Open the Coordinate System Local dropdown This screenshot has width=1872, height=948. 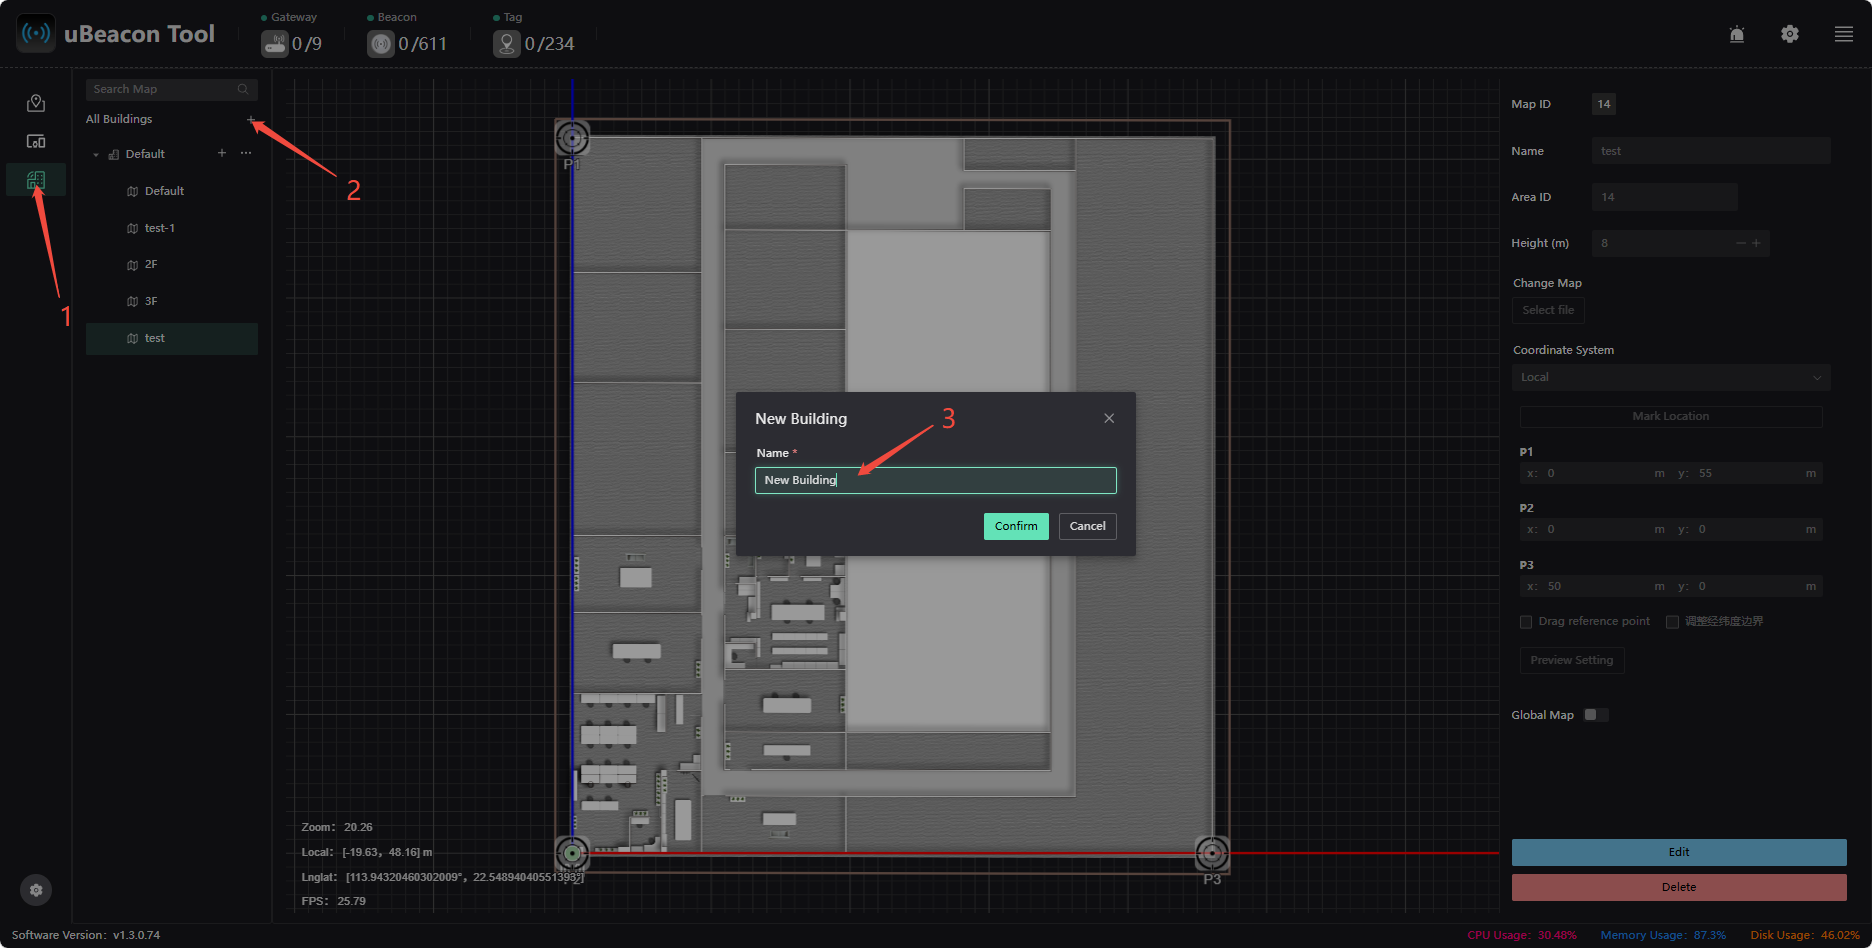(1671, 377)
